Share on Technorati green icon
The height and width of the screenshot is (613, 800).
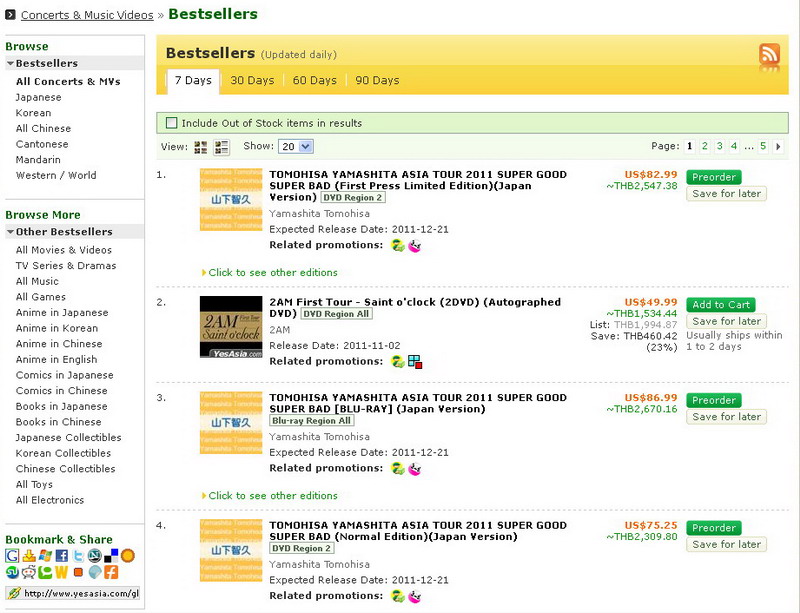pos(45,572)
